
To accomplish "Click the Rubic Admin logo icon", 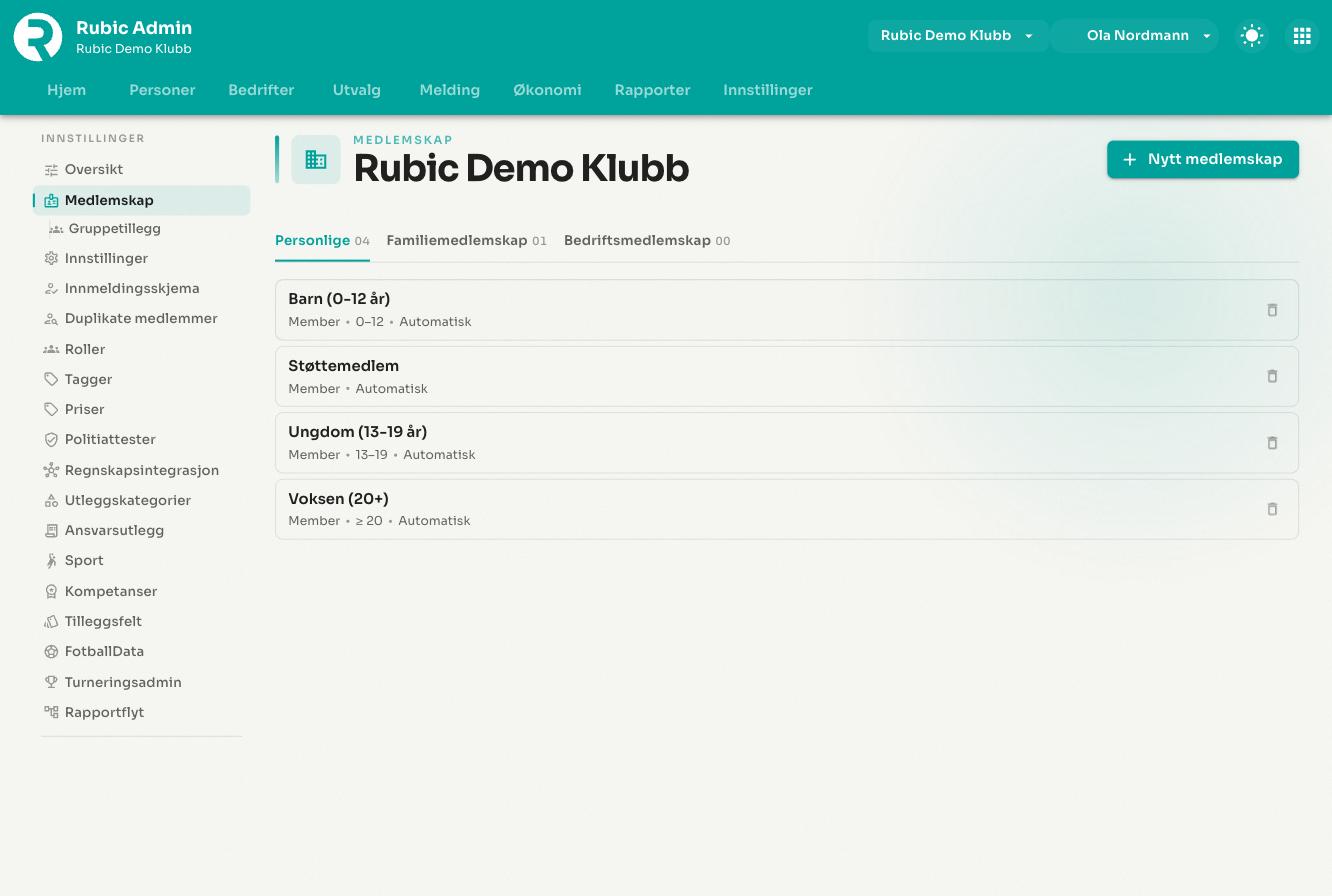I will pyautogui.click(x=38, y=36).
